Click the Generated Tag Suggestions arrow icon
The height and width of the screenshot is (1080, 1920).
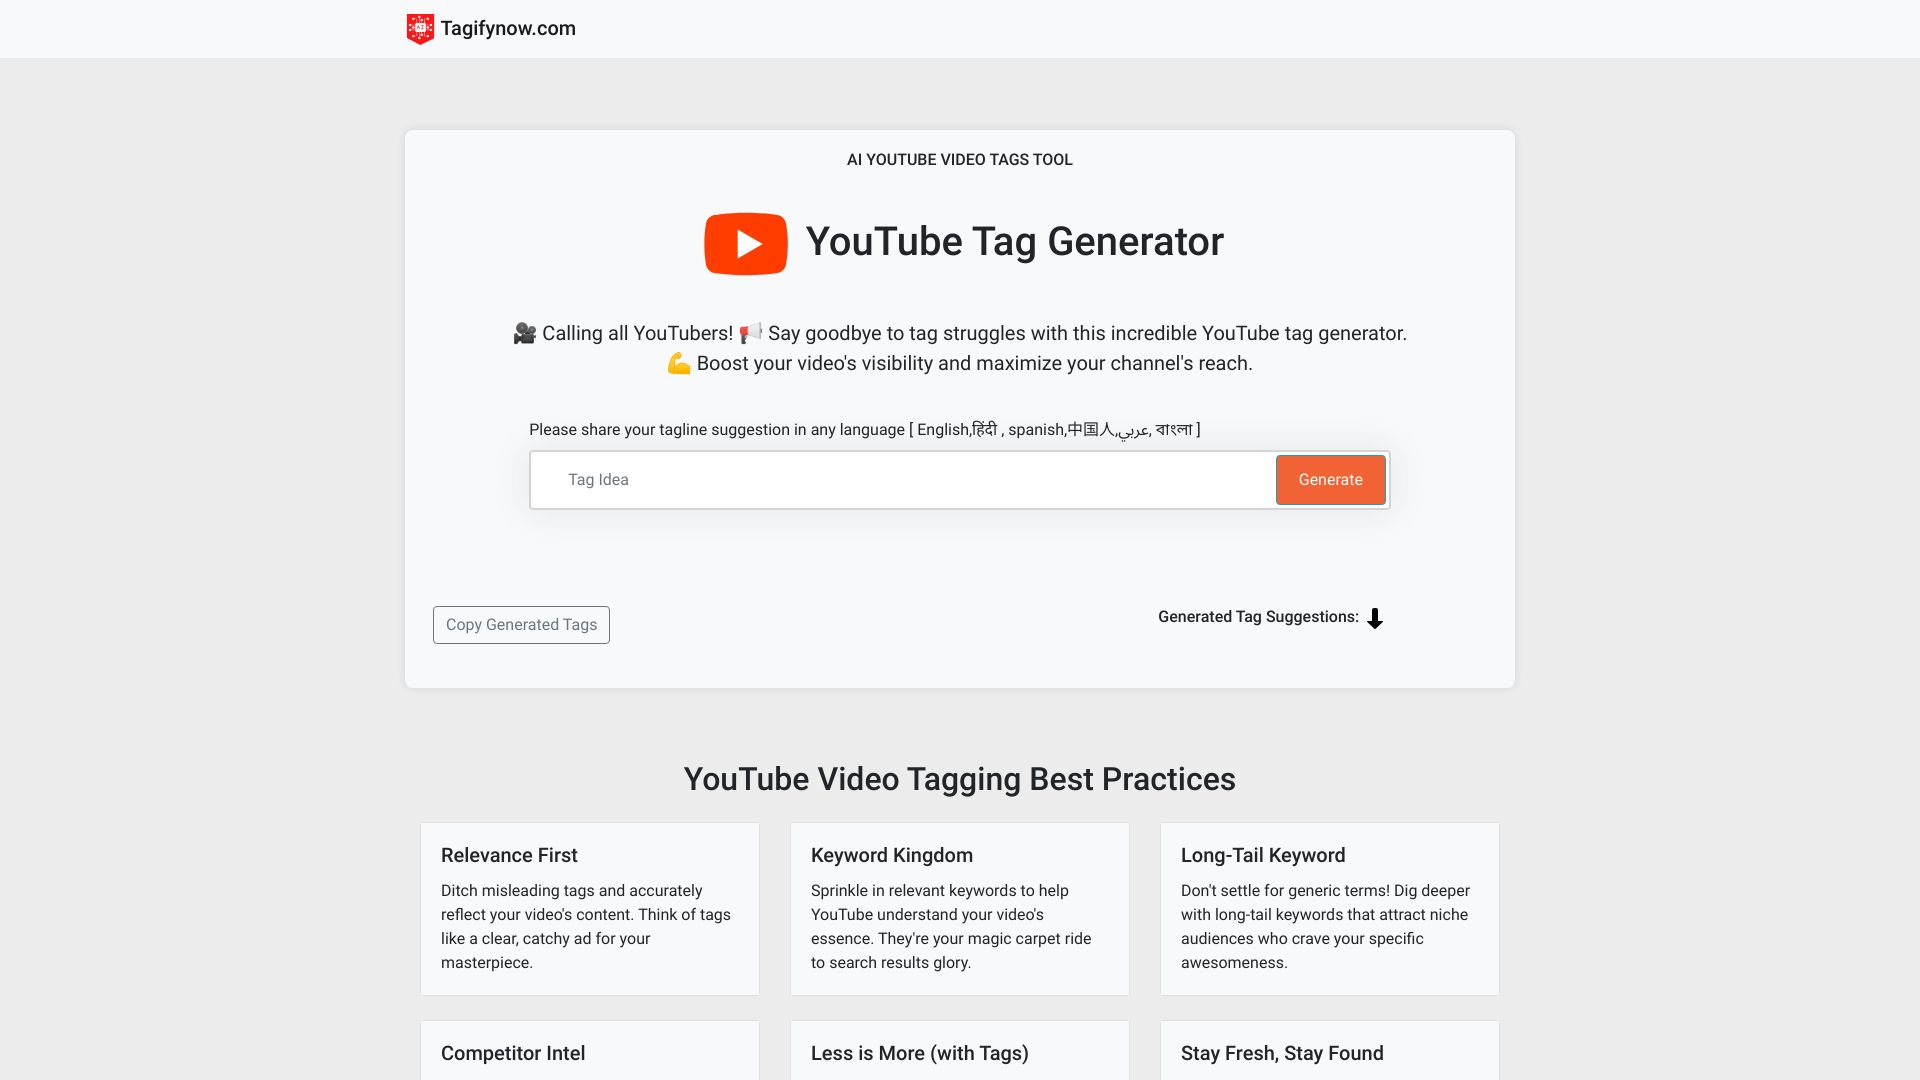[1375, 618]
